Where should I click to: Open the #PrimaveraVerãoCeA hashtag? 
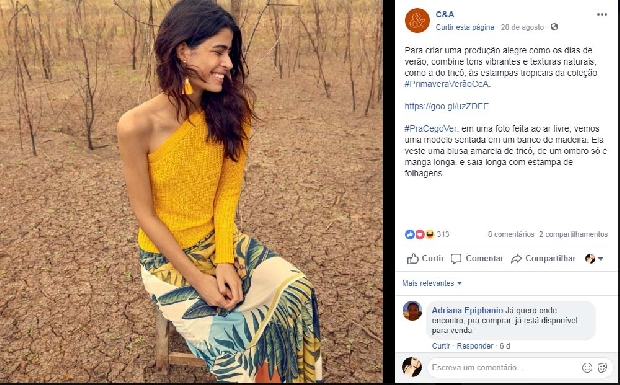click(447, 84)
